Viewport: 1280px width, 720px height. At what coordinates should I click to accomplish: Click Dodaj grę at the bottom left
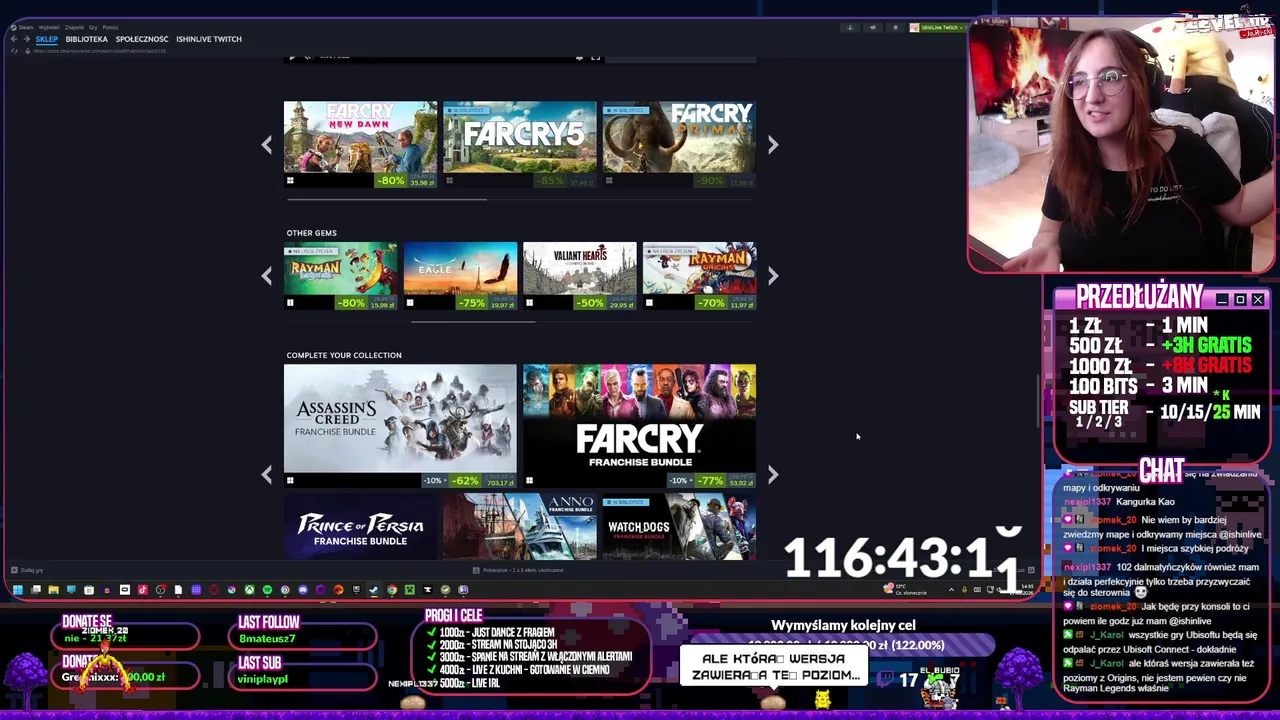pyautogui.click(x=27, y=570)
